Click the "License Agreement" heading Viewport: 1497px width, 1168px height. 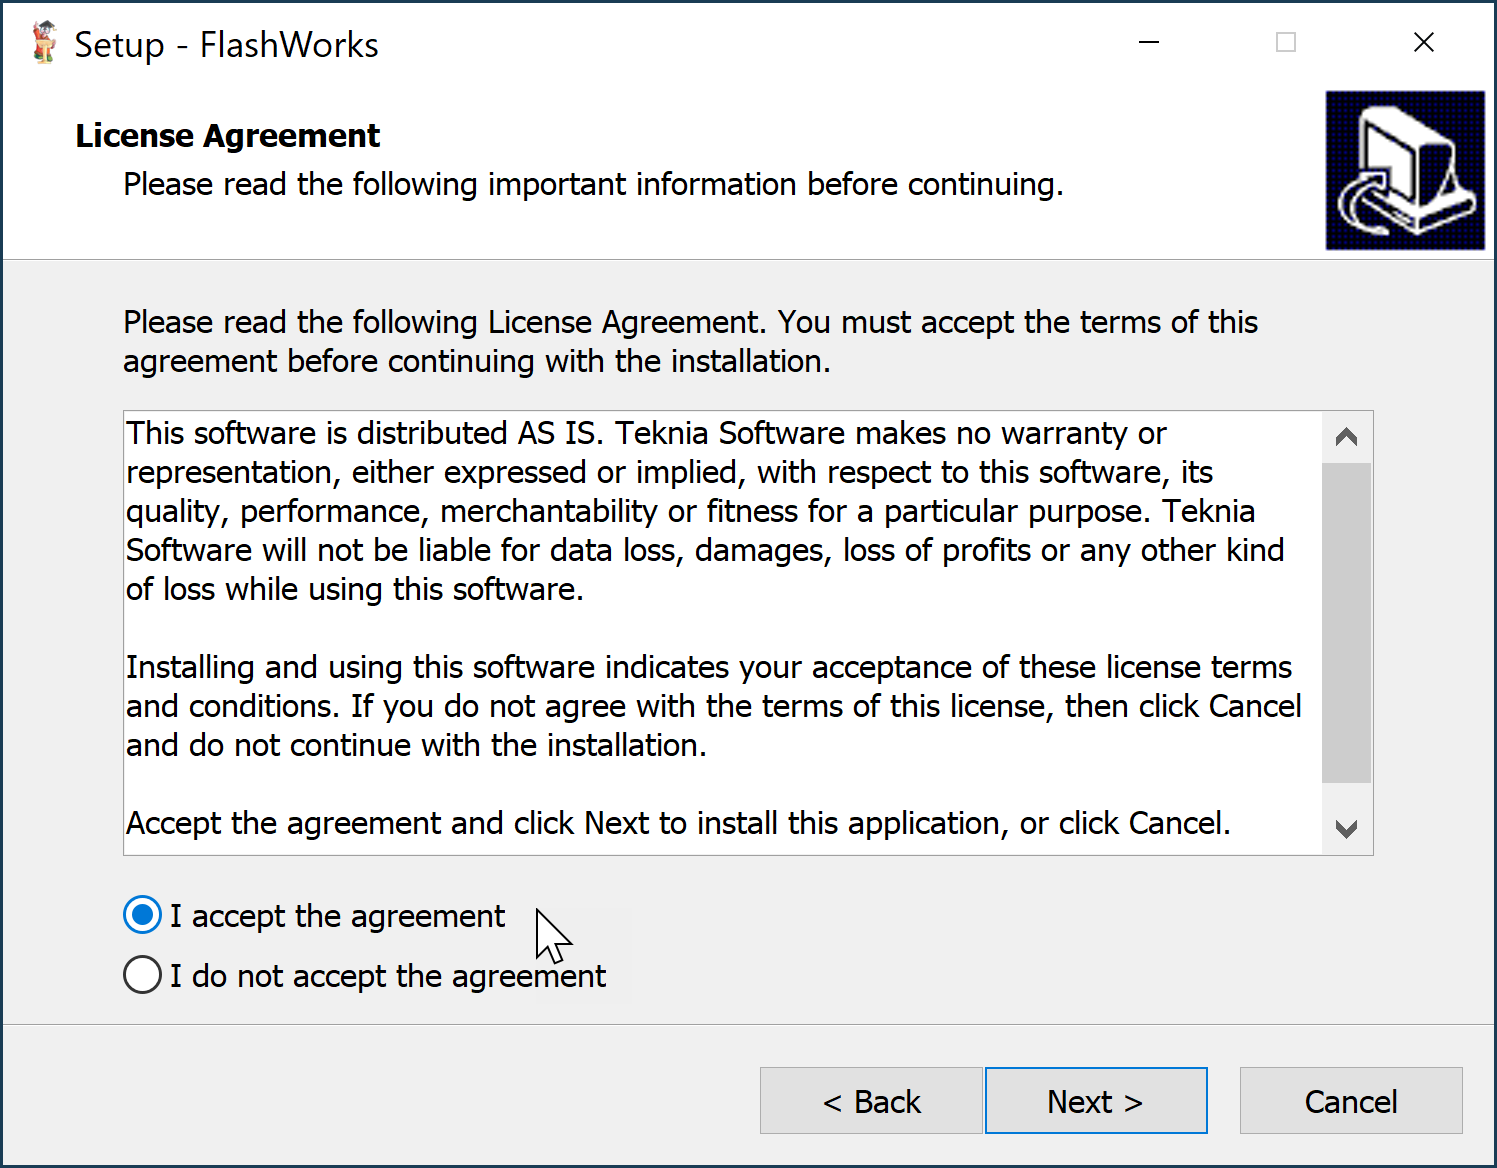pos(228,135)
